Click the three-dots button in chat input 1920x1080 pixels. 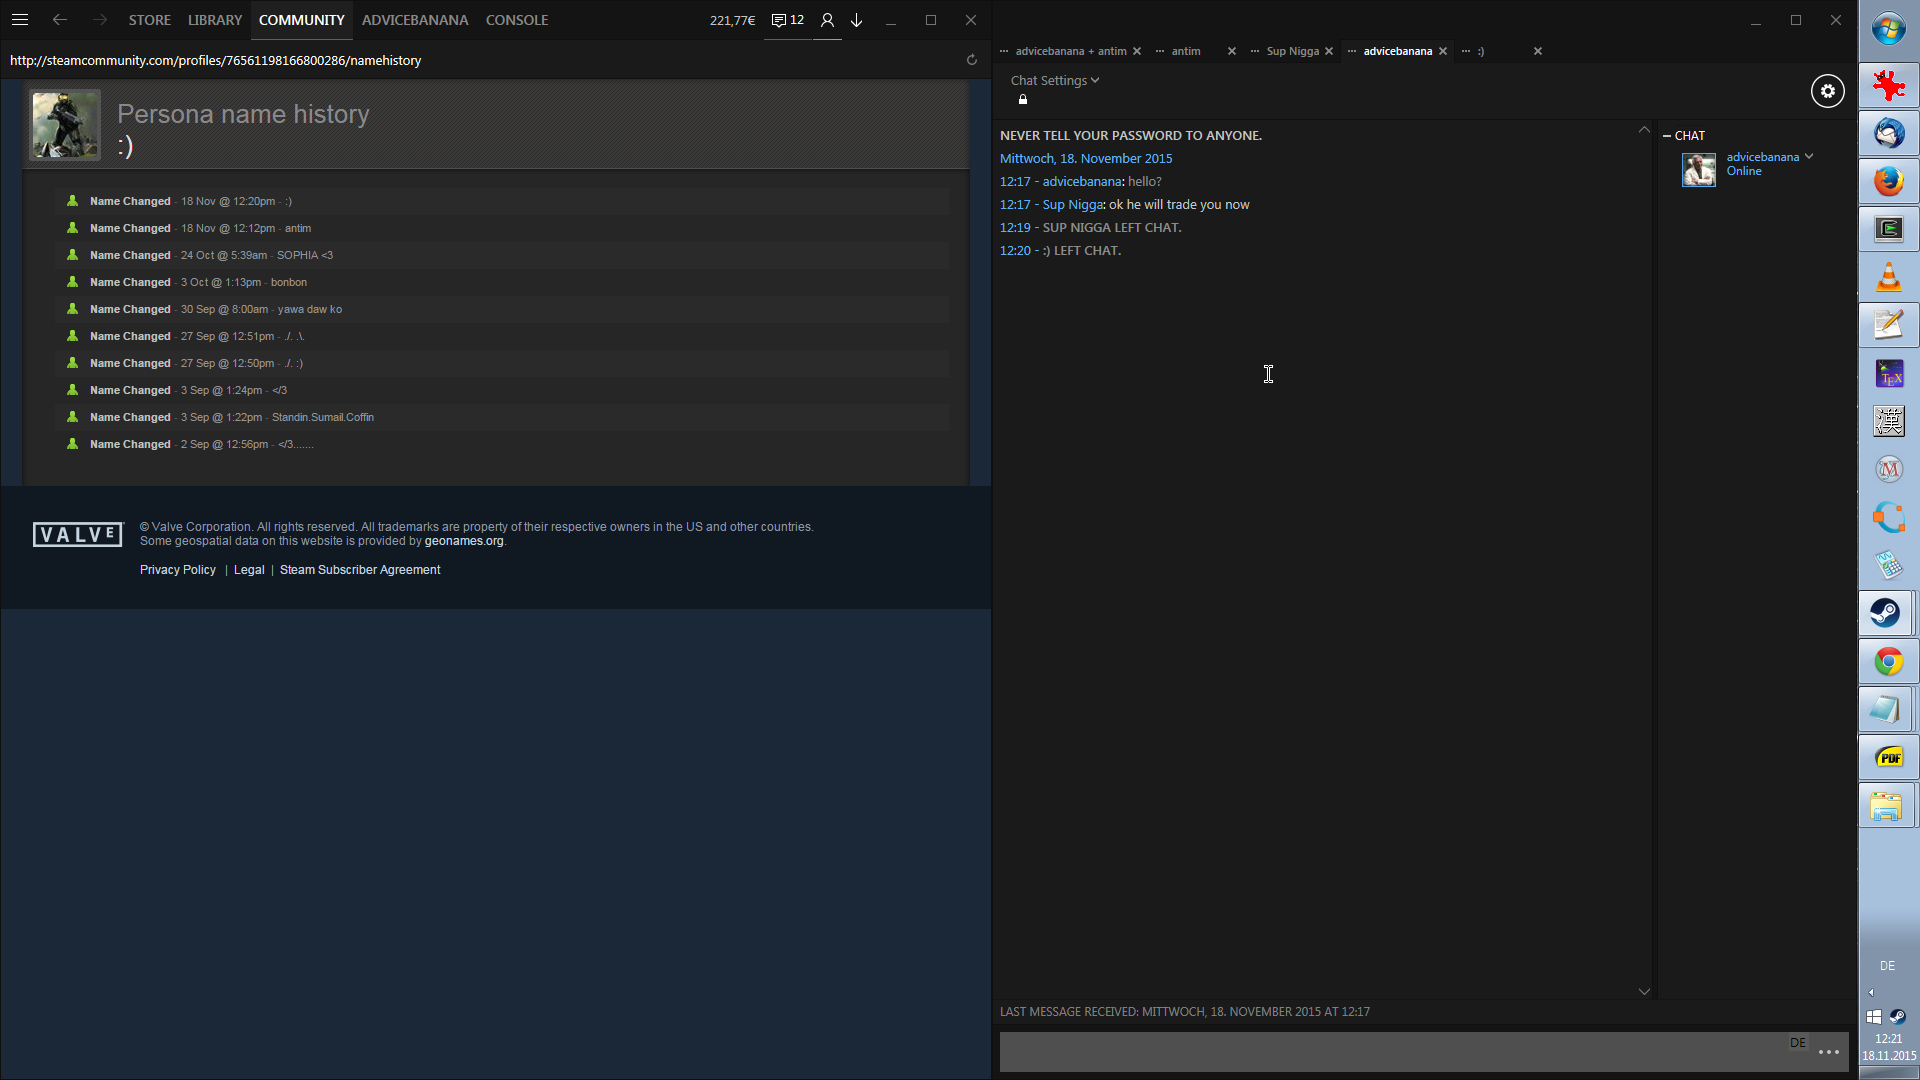(1828, 1052)
